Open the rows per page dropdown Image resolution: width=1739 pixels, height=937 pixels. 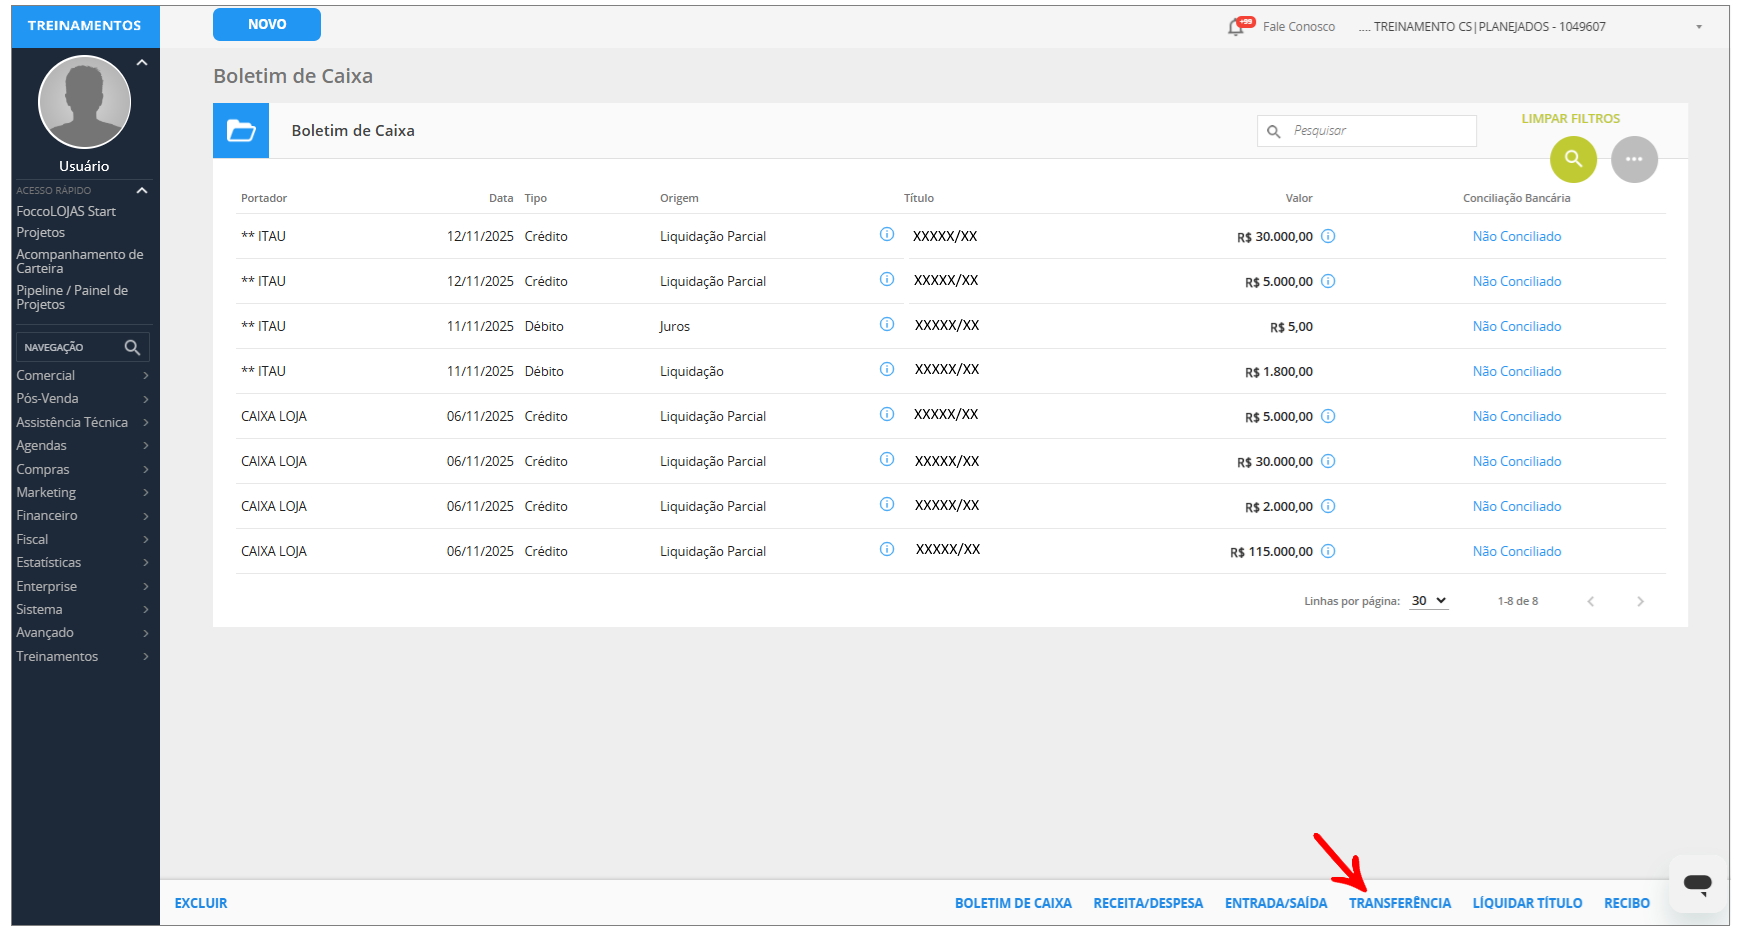click(1428, 601)
